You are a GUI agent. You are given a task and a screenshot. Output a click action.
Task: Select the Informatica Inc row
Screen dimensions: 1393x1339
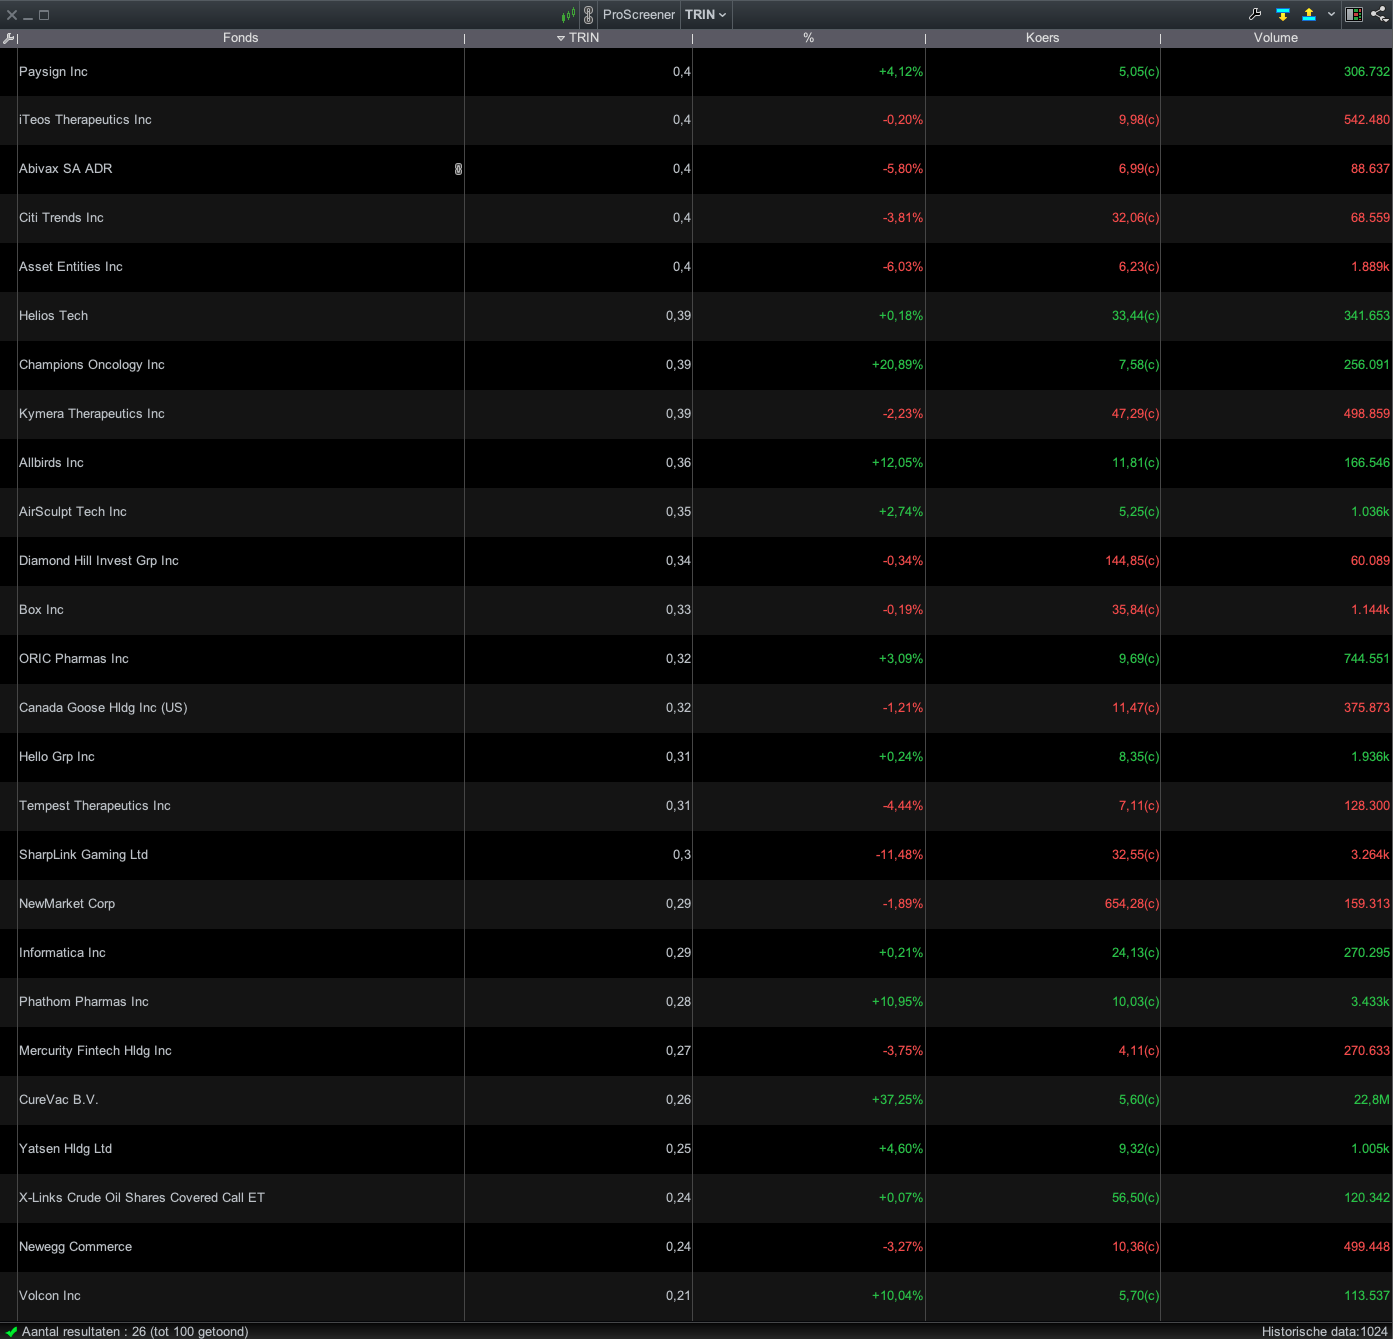[x=696, y=953]
